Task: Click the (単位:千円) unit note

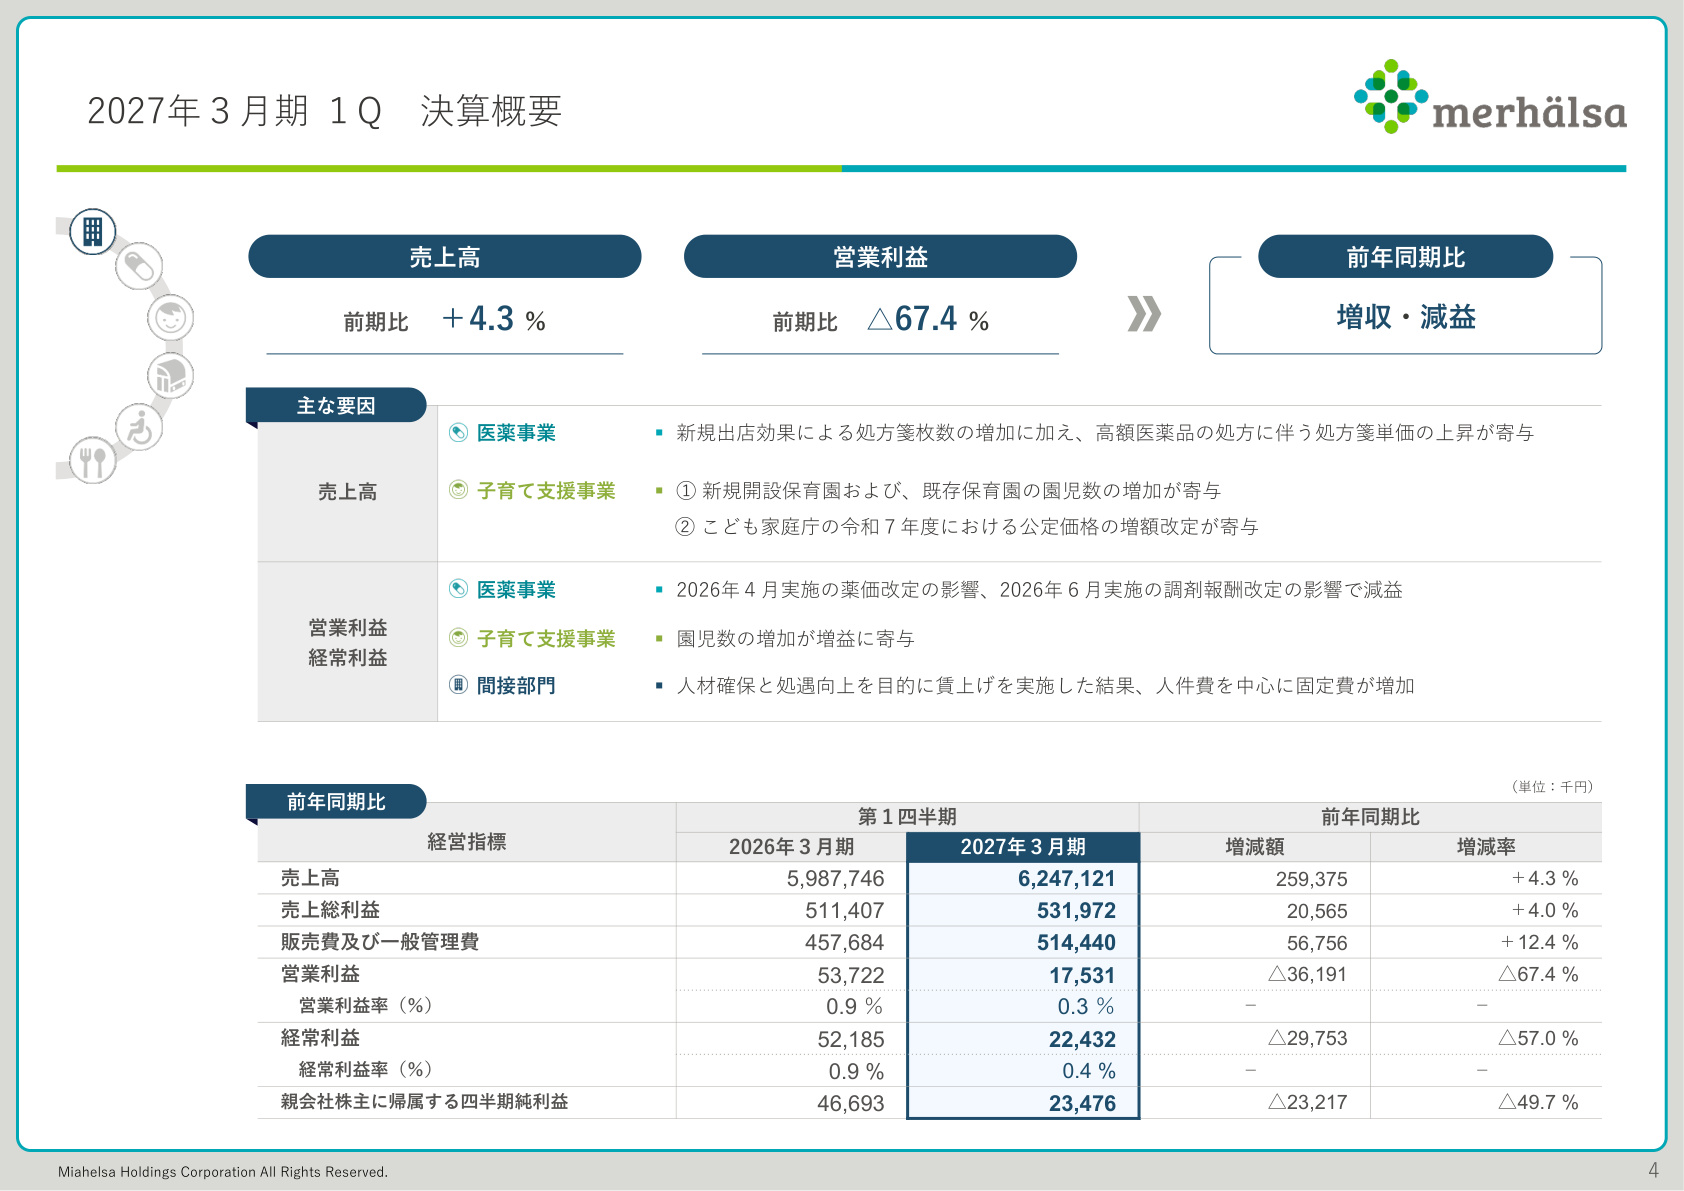Action: tap(1553, 787)
